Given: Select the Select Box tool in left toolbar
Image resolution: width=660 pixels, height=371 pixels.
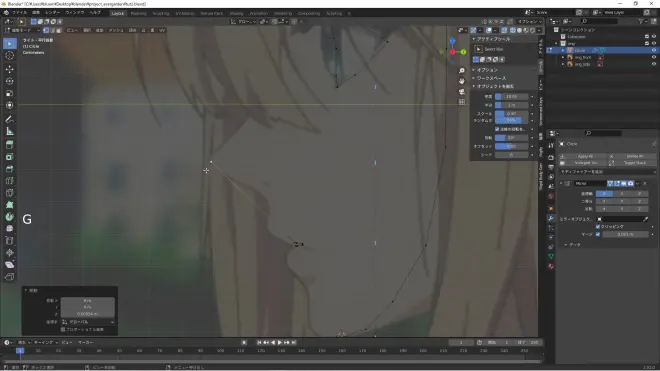Looking at the screenshot, I should coord(10,44).
